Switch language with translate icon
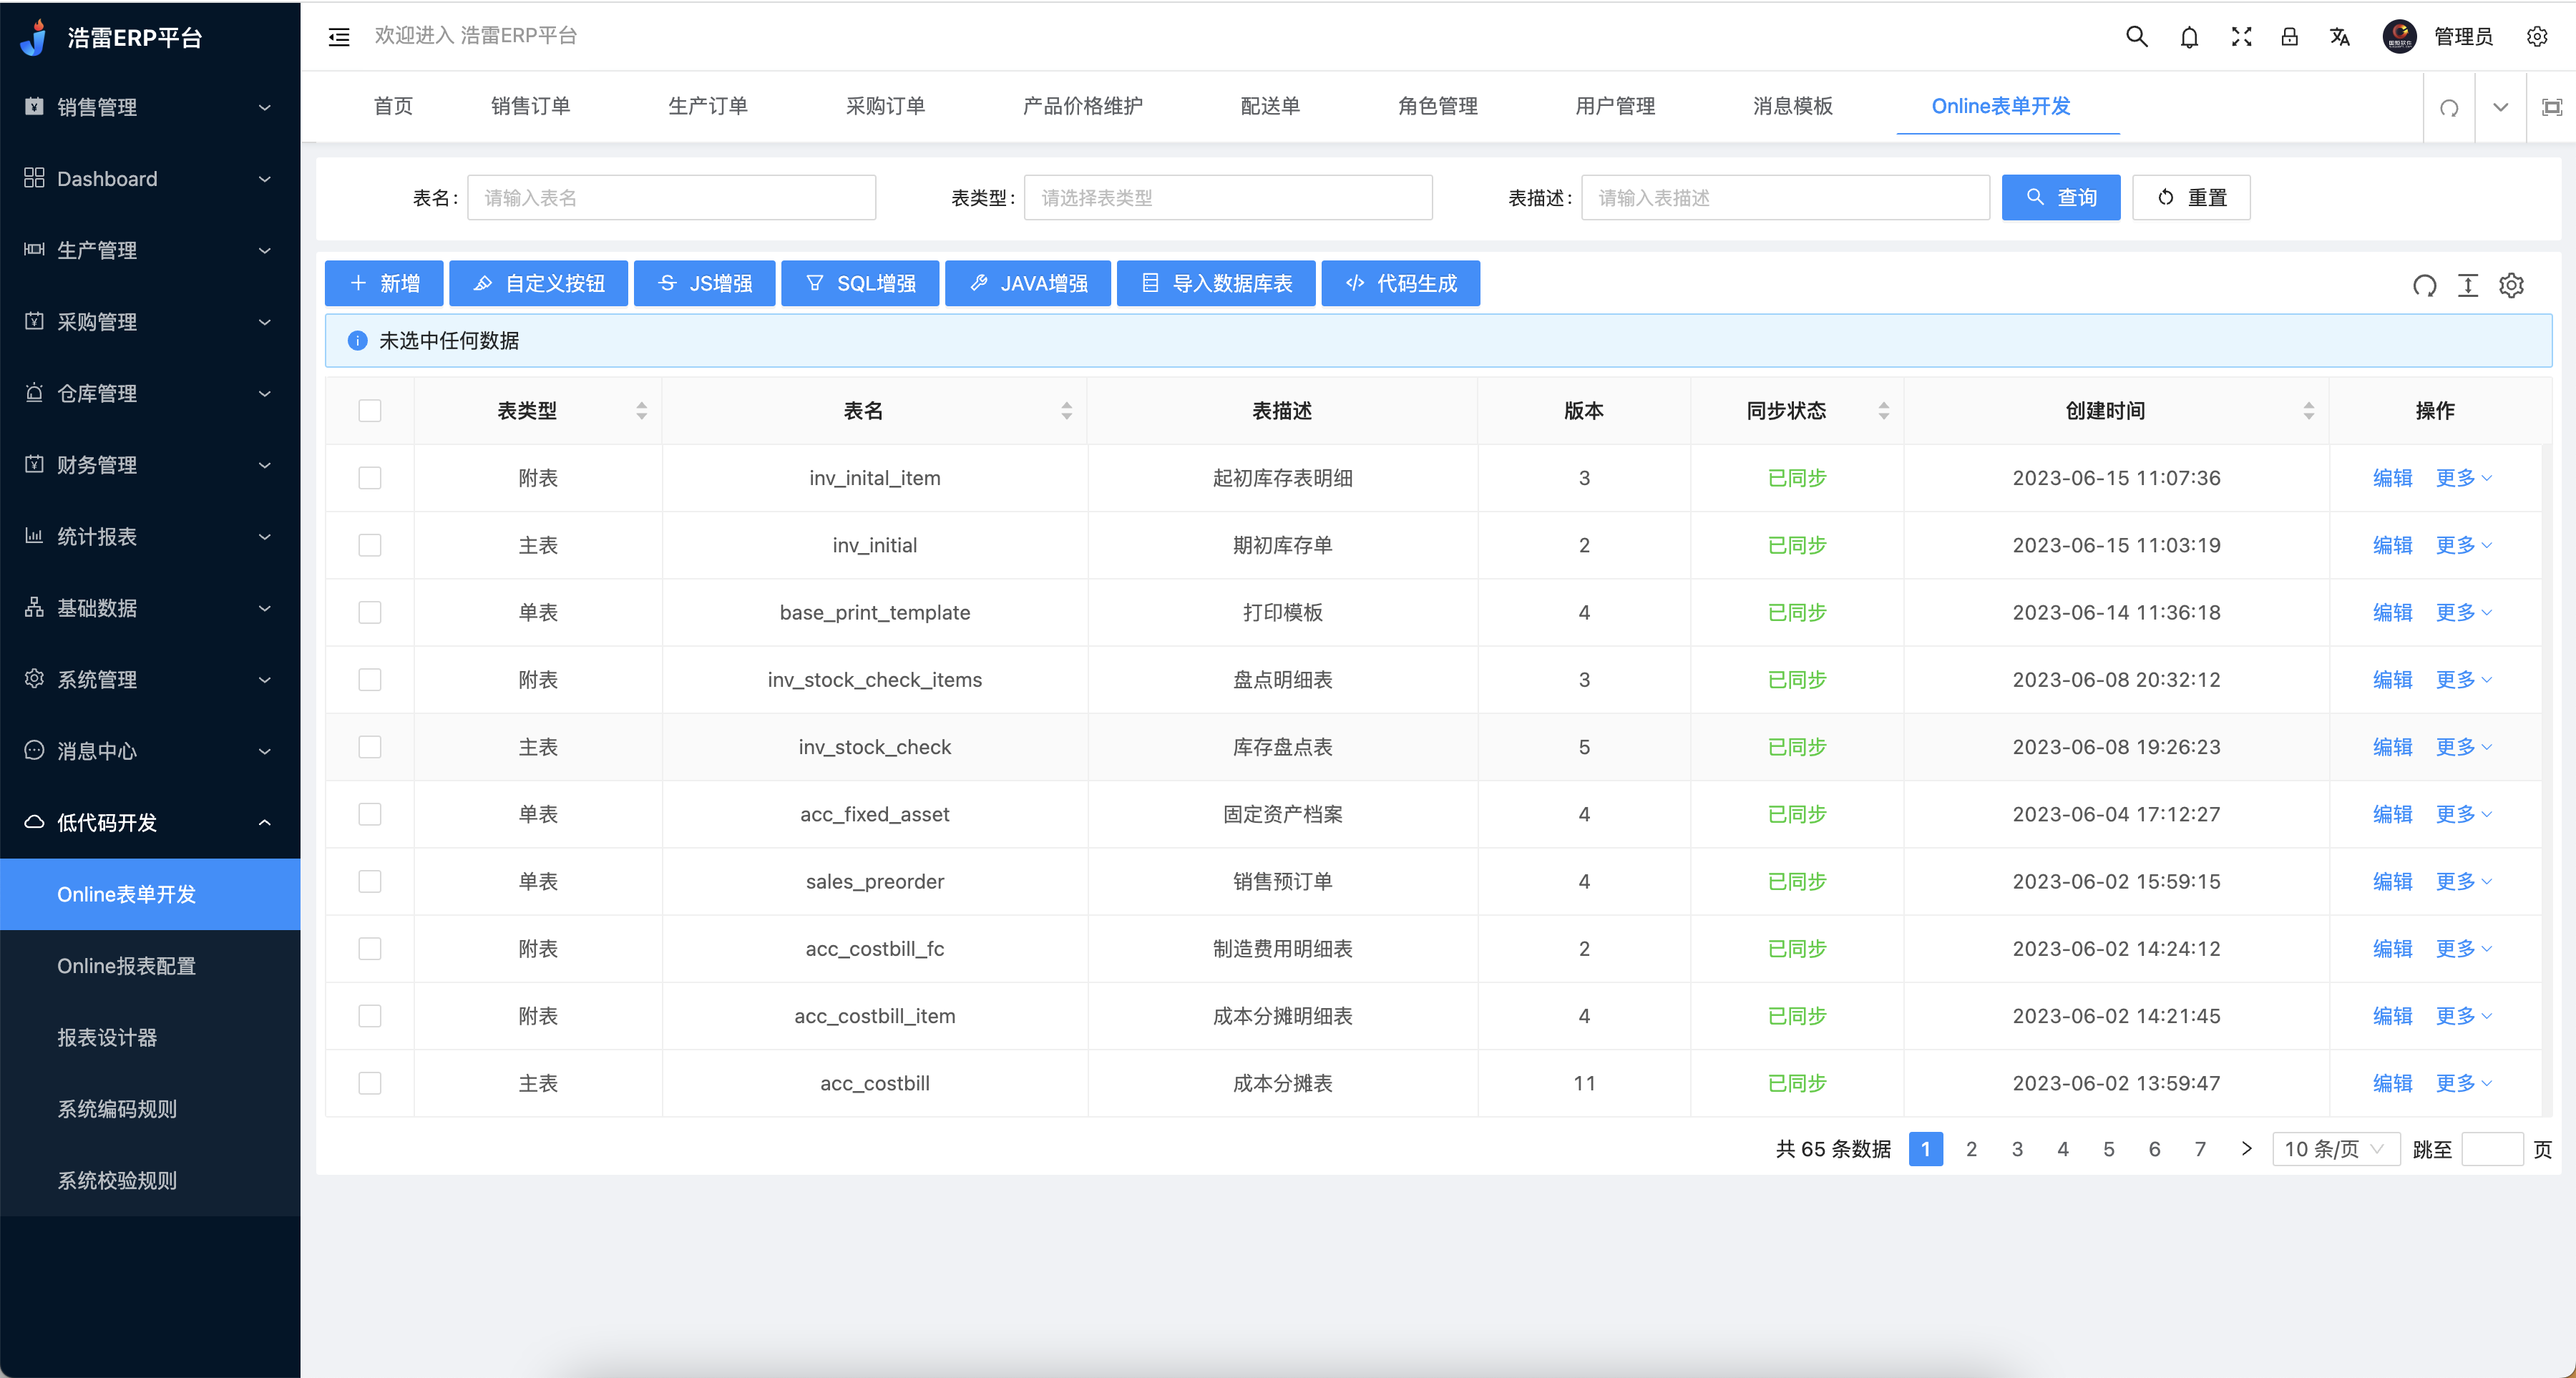Screen dimensions: 2576x1378 point(2339,37)
